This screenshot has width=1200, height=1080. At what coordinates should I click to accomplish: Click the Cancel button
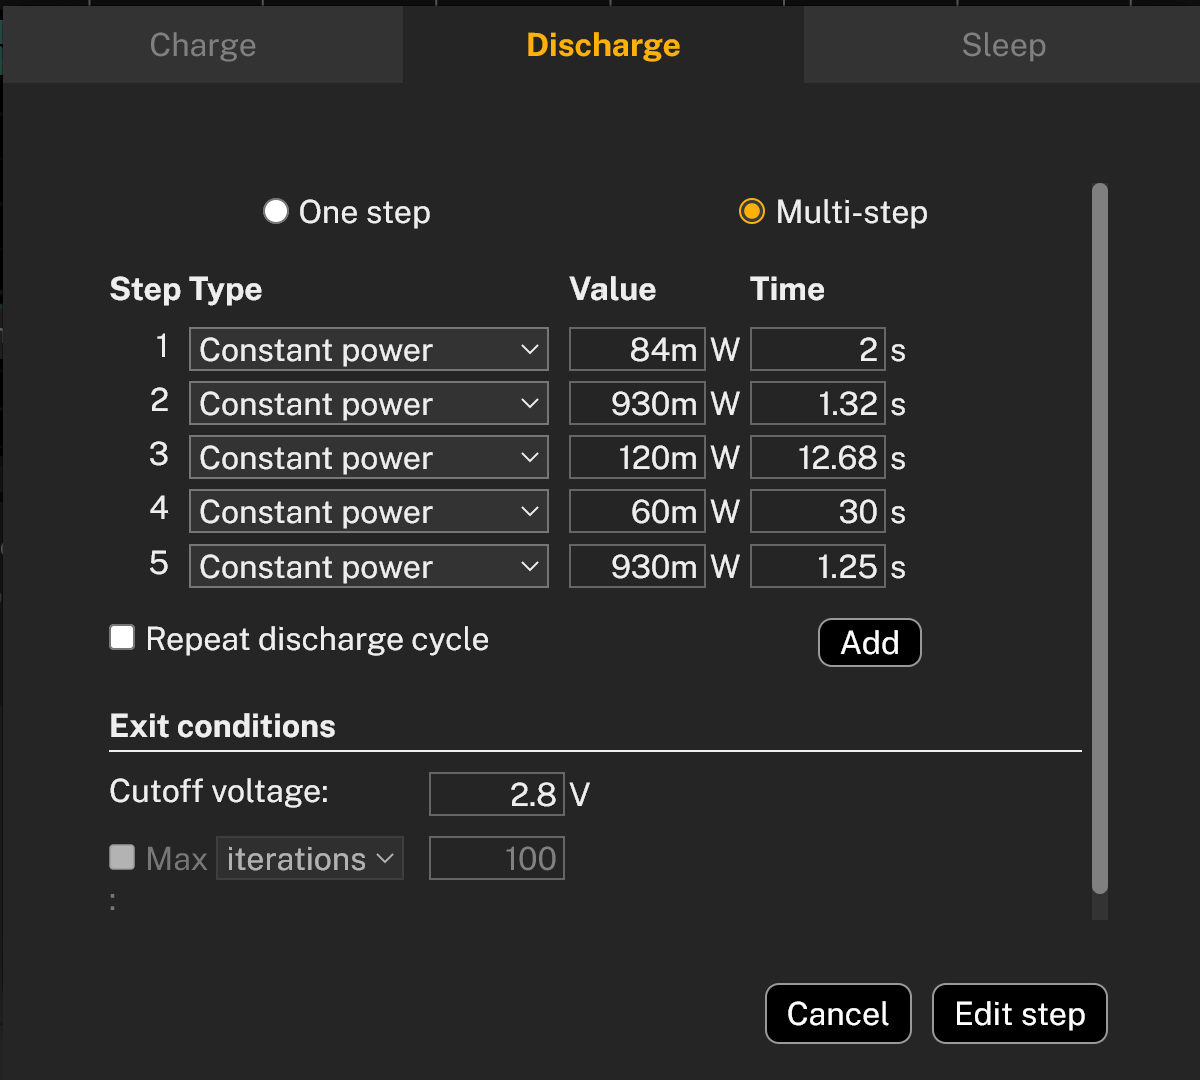click(x=838, y=1013)
